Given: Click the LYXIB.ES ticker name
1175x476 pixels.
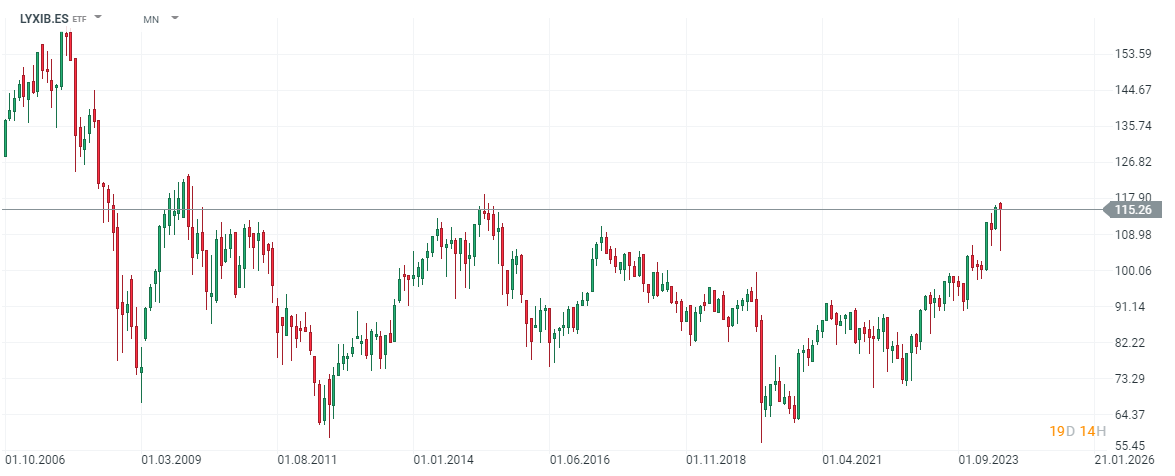Looking at the screenshot, I should click(x=42, y=18).
